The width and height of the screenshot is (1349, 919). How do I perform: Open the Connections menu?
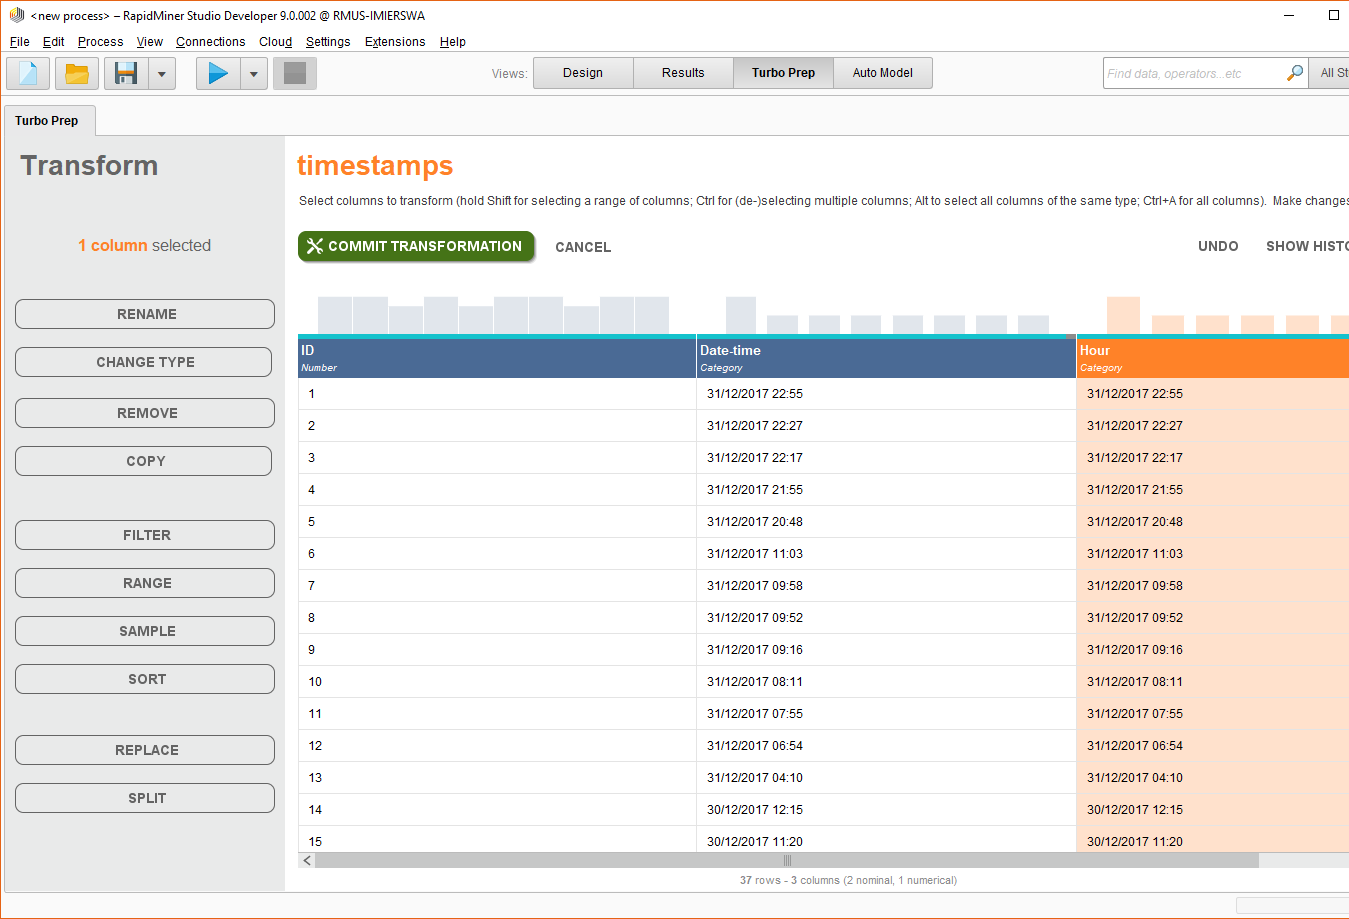(211, 42)
